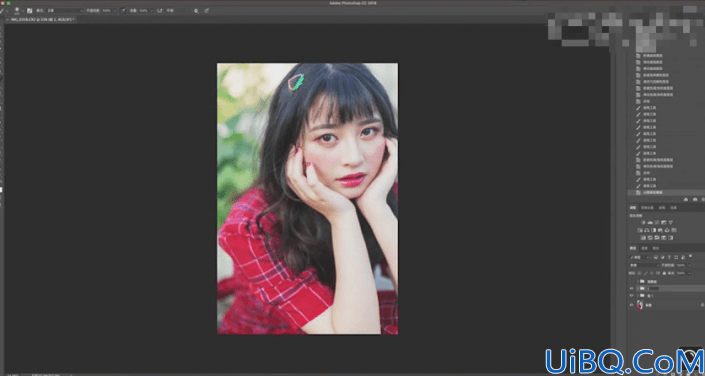705x376 pixels.
Task: Open the layer blending mode dropdown
Action: click(644, 265)
